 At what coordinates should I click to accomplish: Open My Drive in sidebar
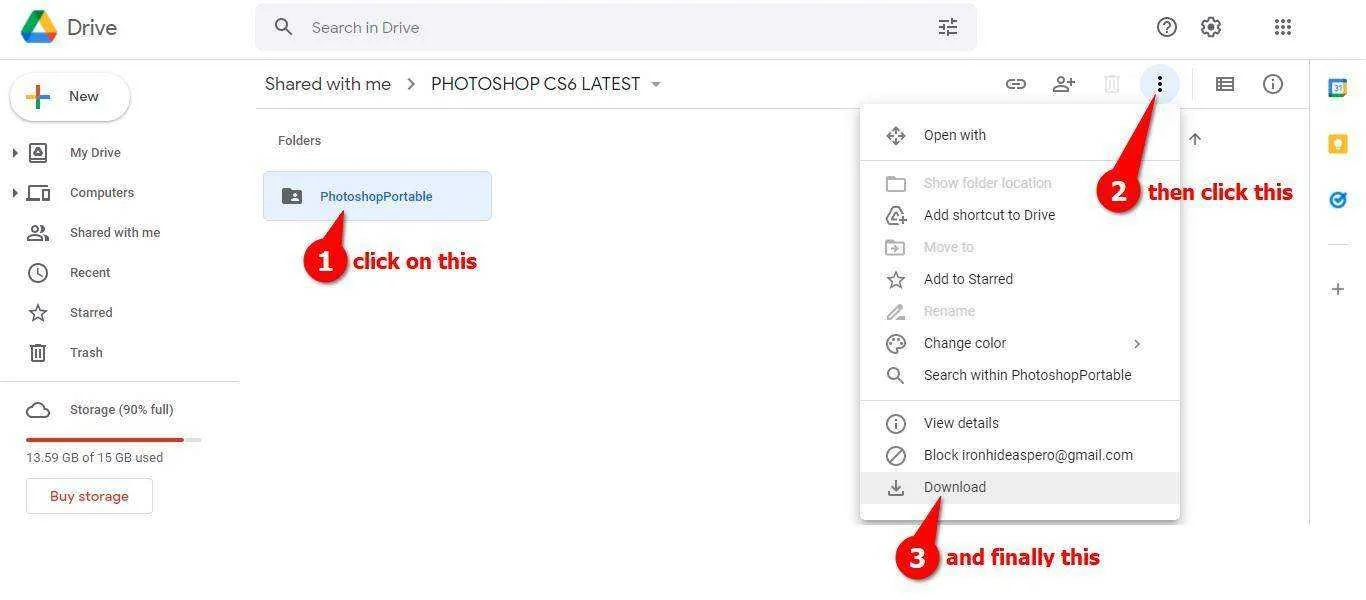point(95,153)
